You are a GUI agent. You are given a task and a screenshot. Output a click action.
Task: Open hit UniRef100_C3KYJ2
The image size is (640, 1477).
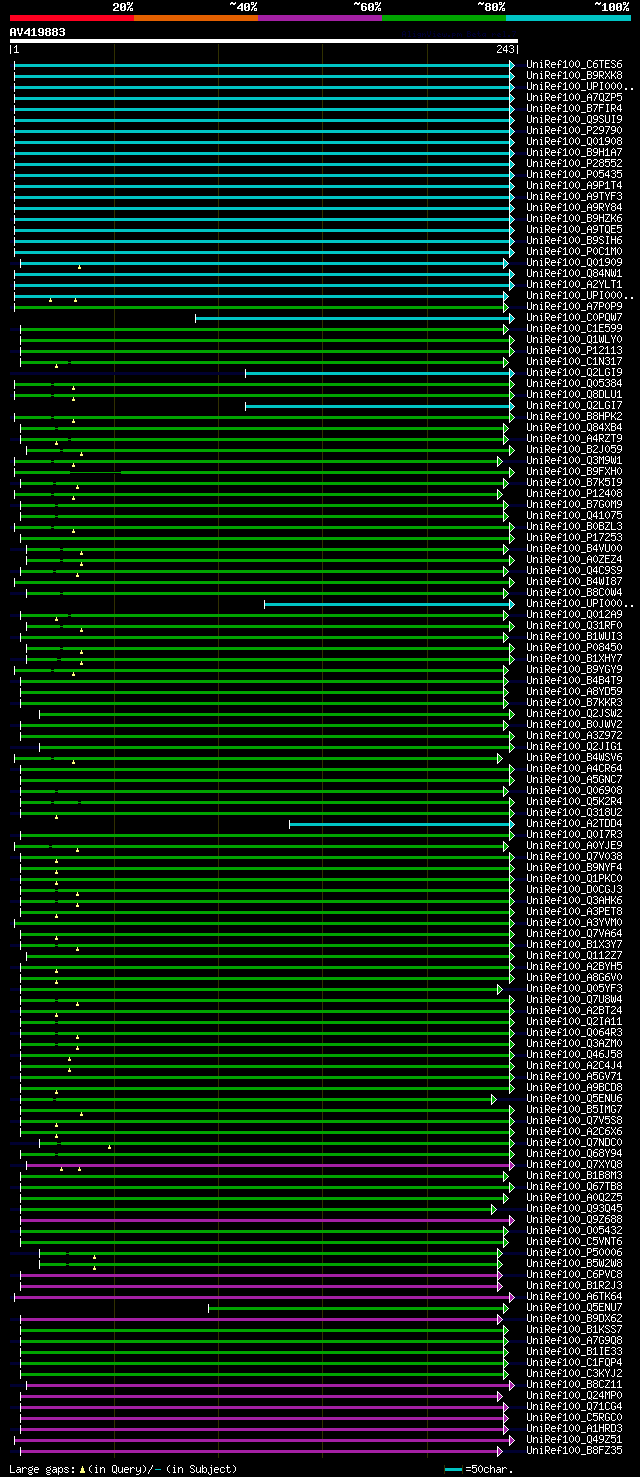coord(574,1373)
